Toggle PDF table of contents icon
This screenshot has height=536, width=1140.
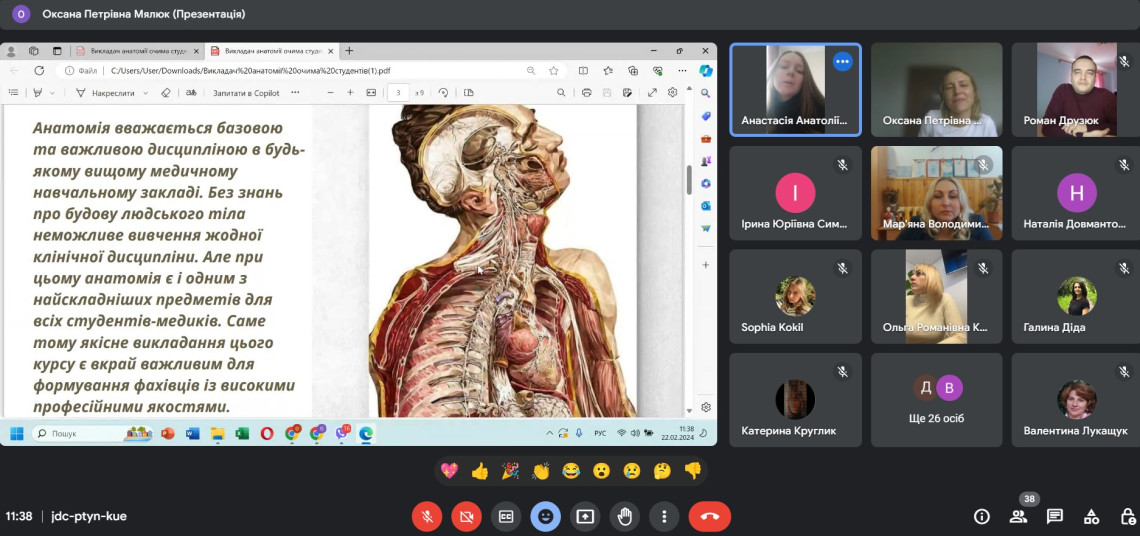pos(13,92)
